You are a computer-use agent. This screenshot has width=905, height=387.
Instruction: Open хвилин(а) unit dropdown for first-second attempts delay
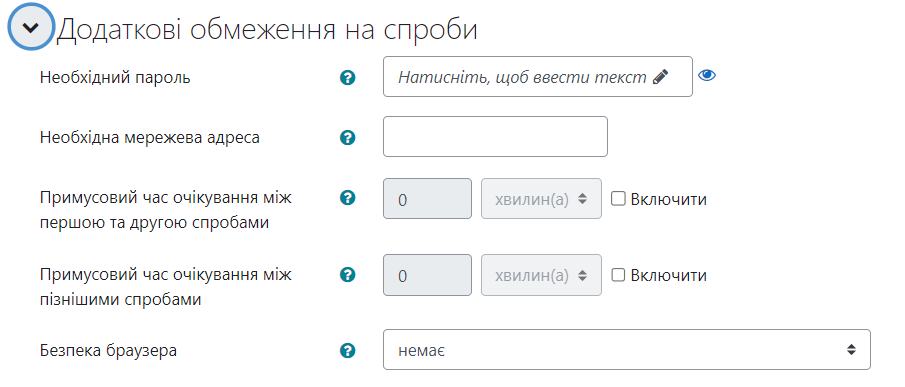tap(541, 198)
